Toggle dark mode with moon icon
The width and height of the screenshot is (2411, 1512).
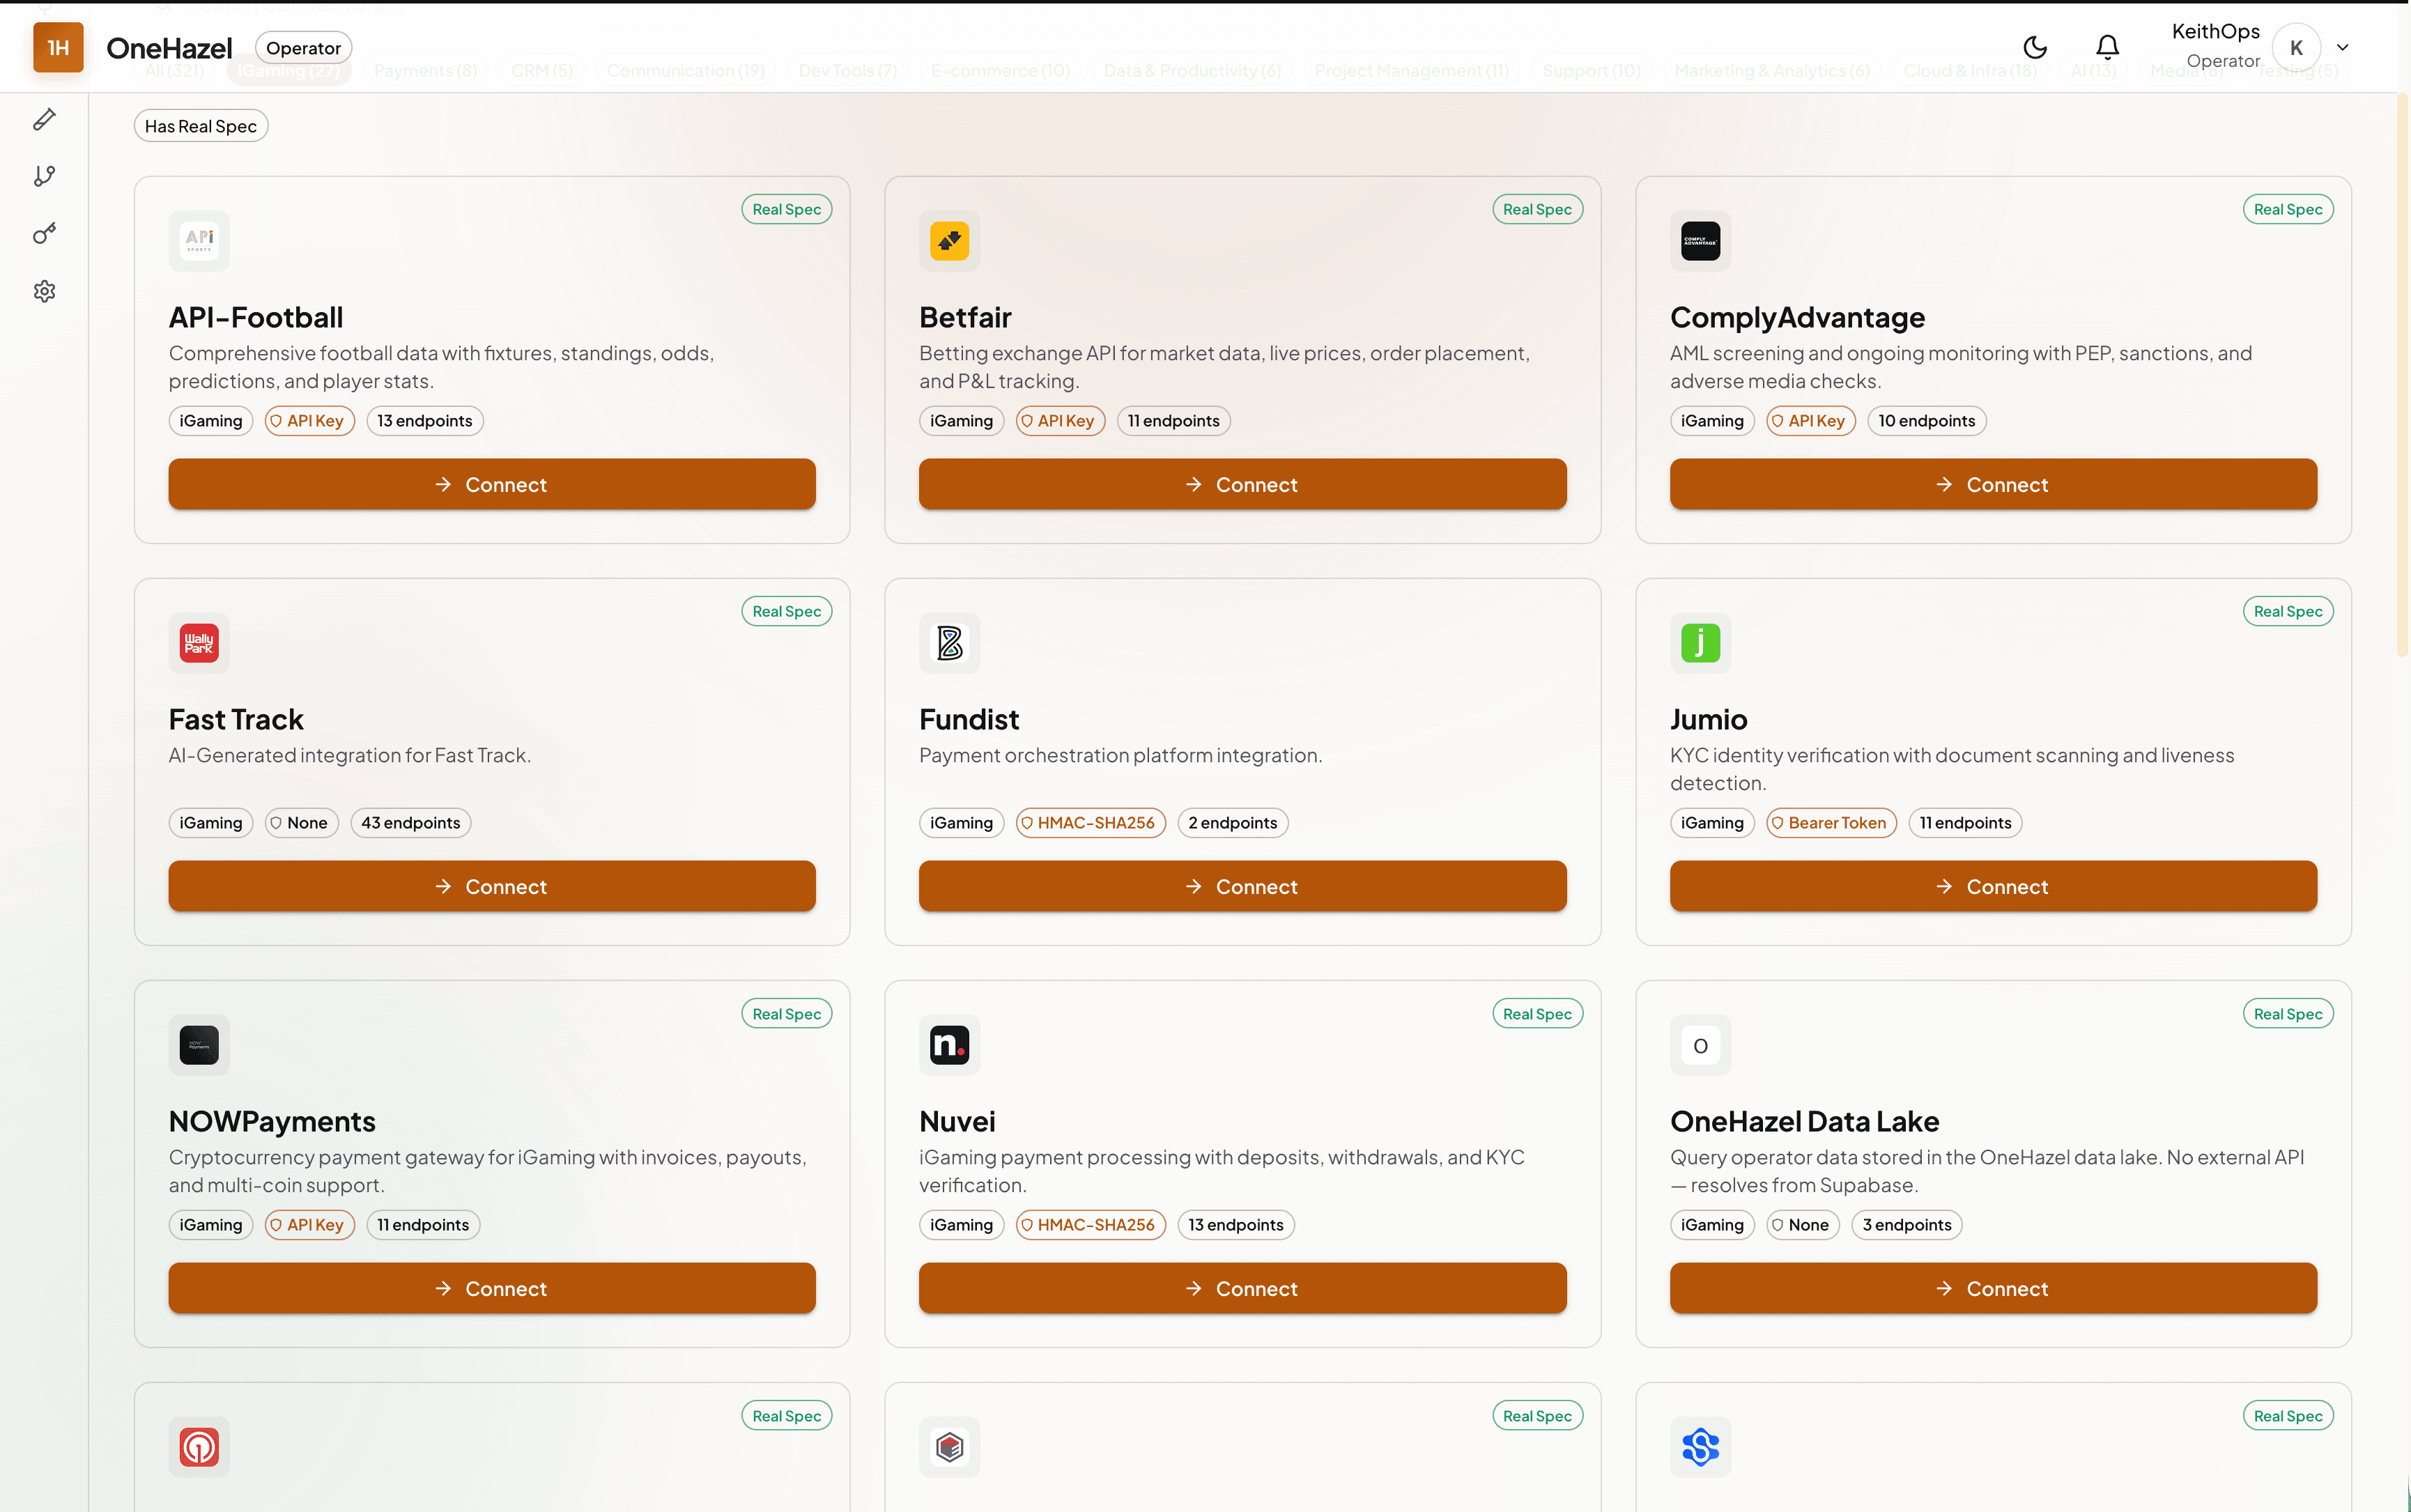coord(2035,47)
